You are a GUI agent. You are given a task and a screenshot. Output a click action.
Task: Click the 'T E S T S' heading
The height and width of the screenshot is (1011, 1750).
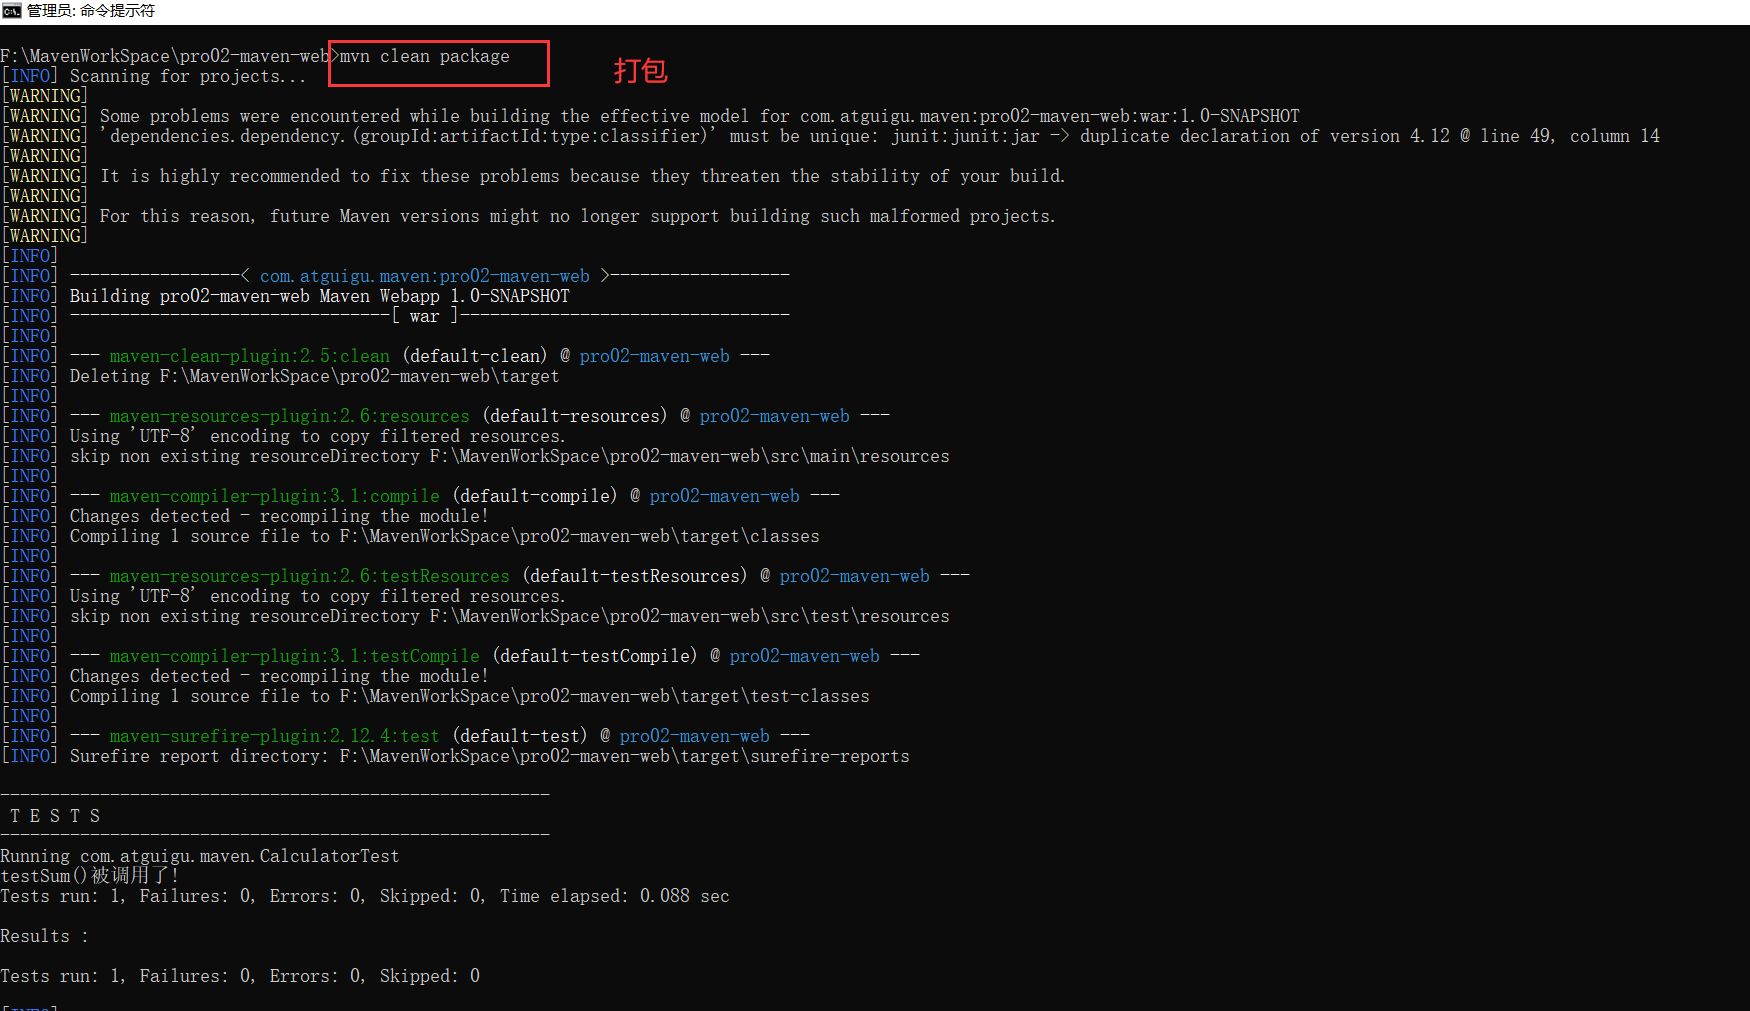55,816
